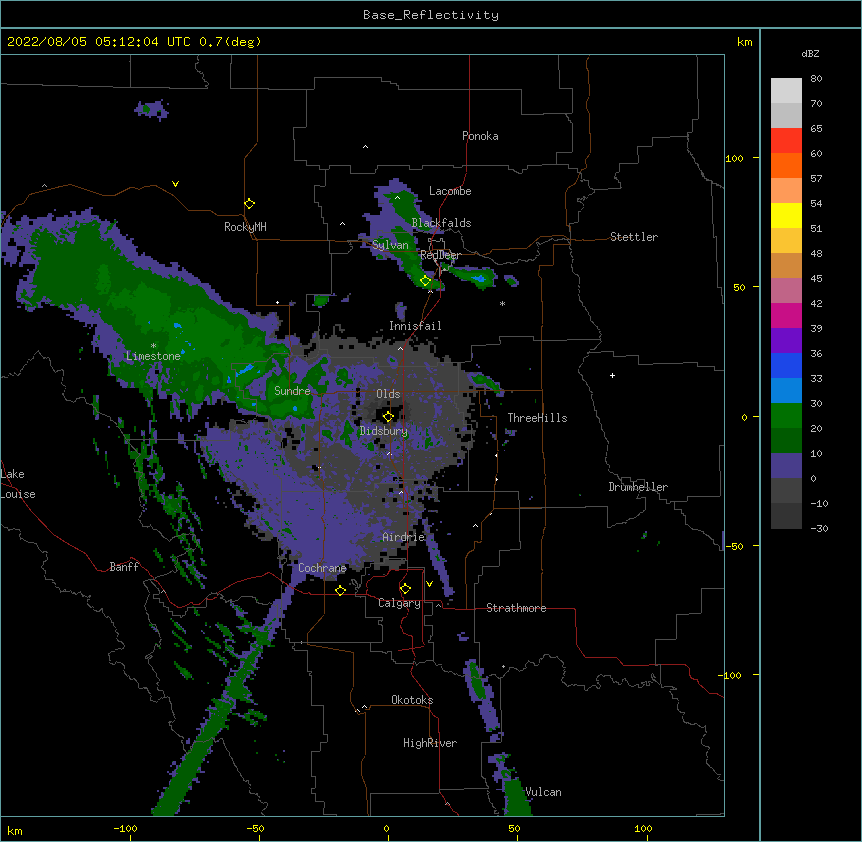Click the 0 tick on the horizontal km axis
862x842 pixels.
[386, 828]
